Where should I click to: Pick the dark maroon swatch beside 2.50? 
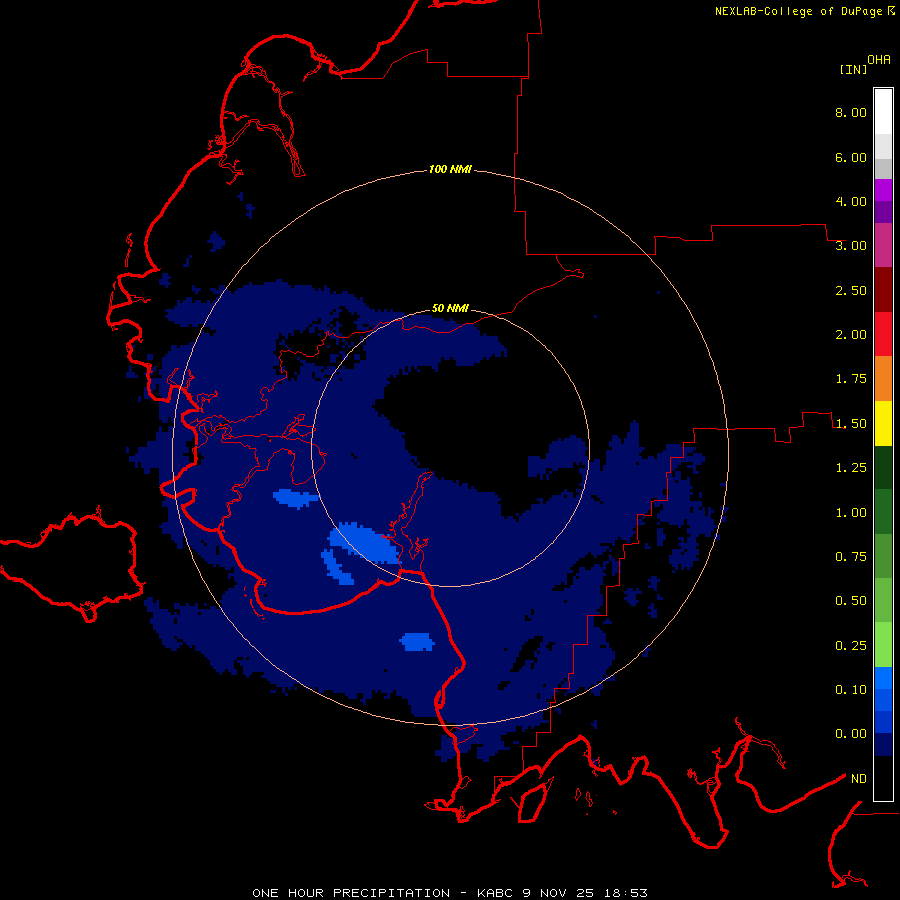pos(883,290)
